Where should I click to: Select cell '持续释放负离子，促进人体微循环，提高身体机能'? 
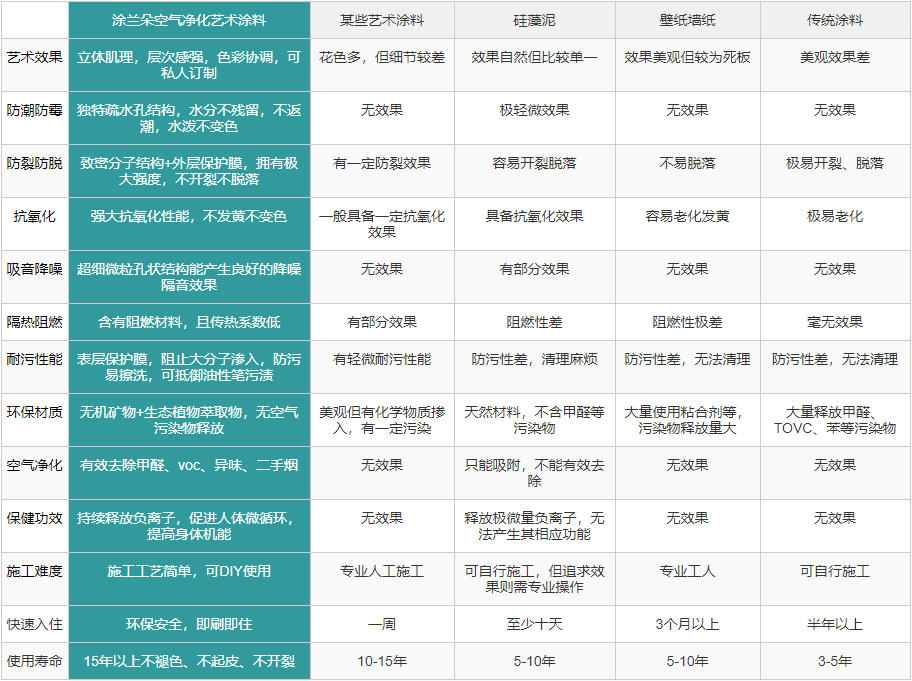click(x=189, y=526)
